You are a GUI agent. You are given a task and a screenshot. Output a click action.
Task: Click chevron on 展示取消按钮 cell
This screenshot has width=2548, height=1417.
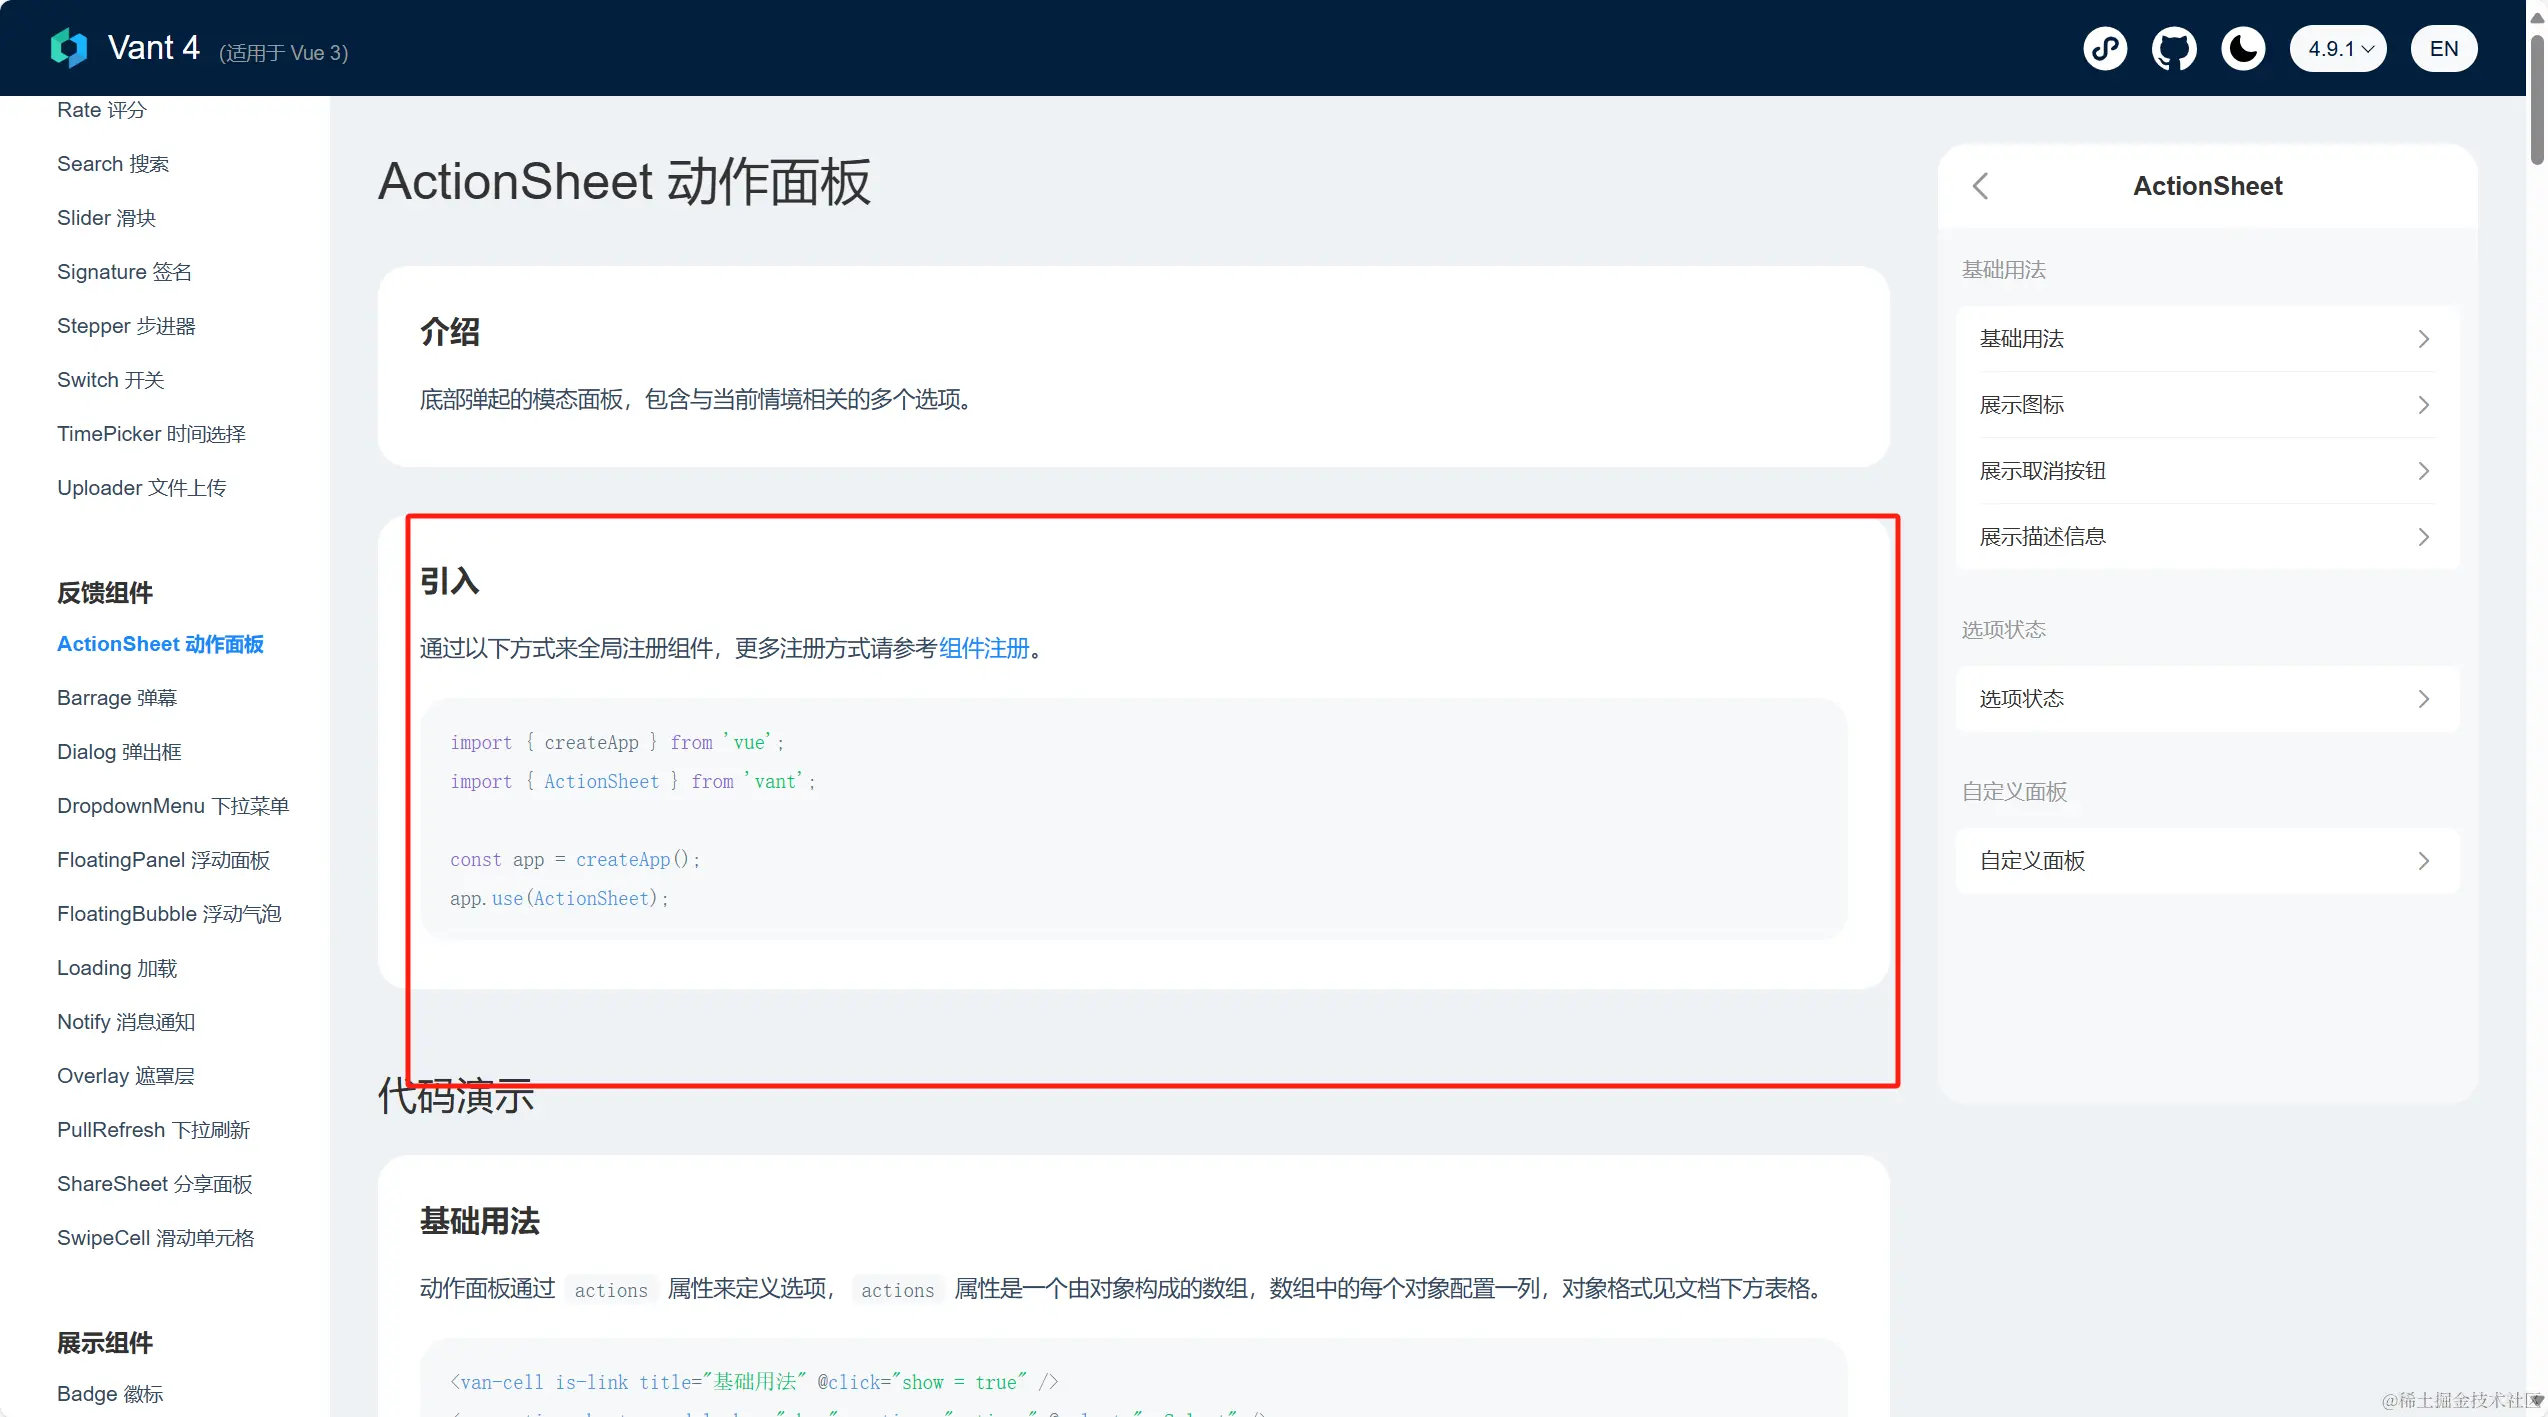pyautogui.click(x=2423, y=471)
